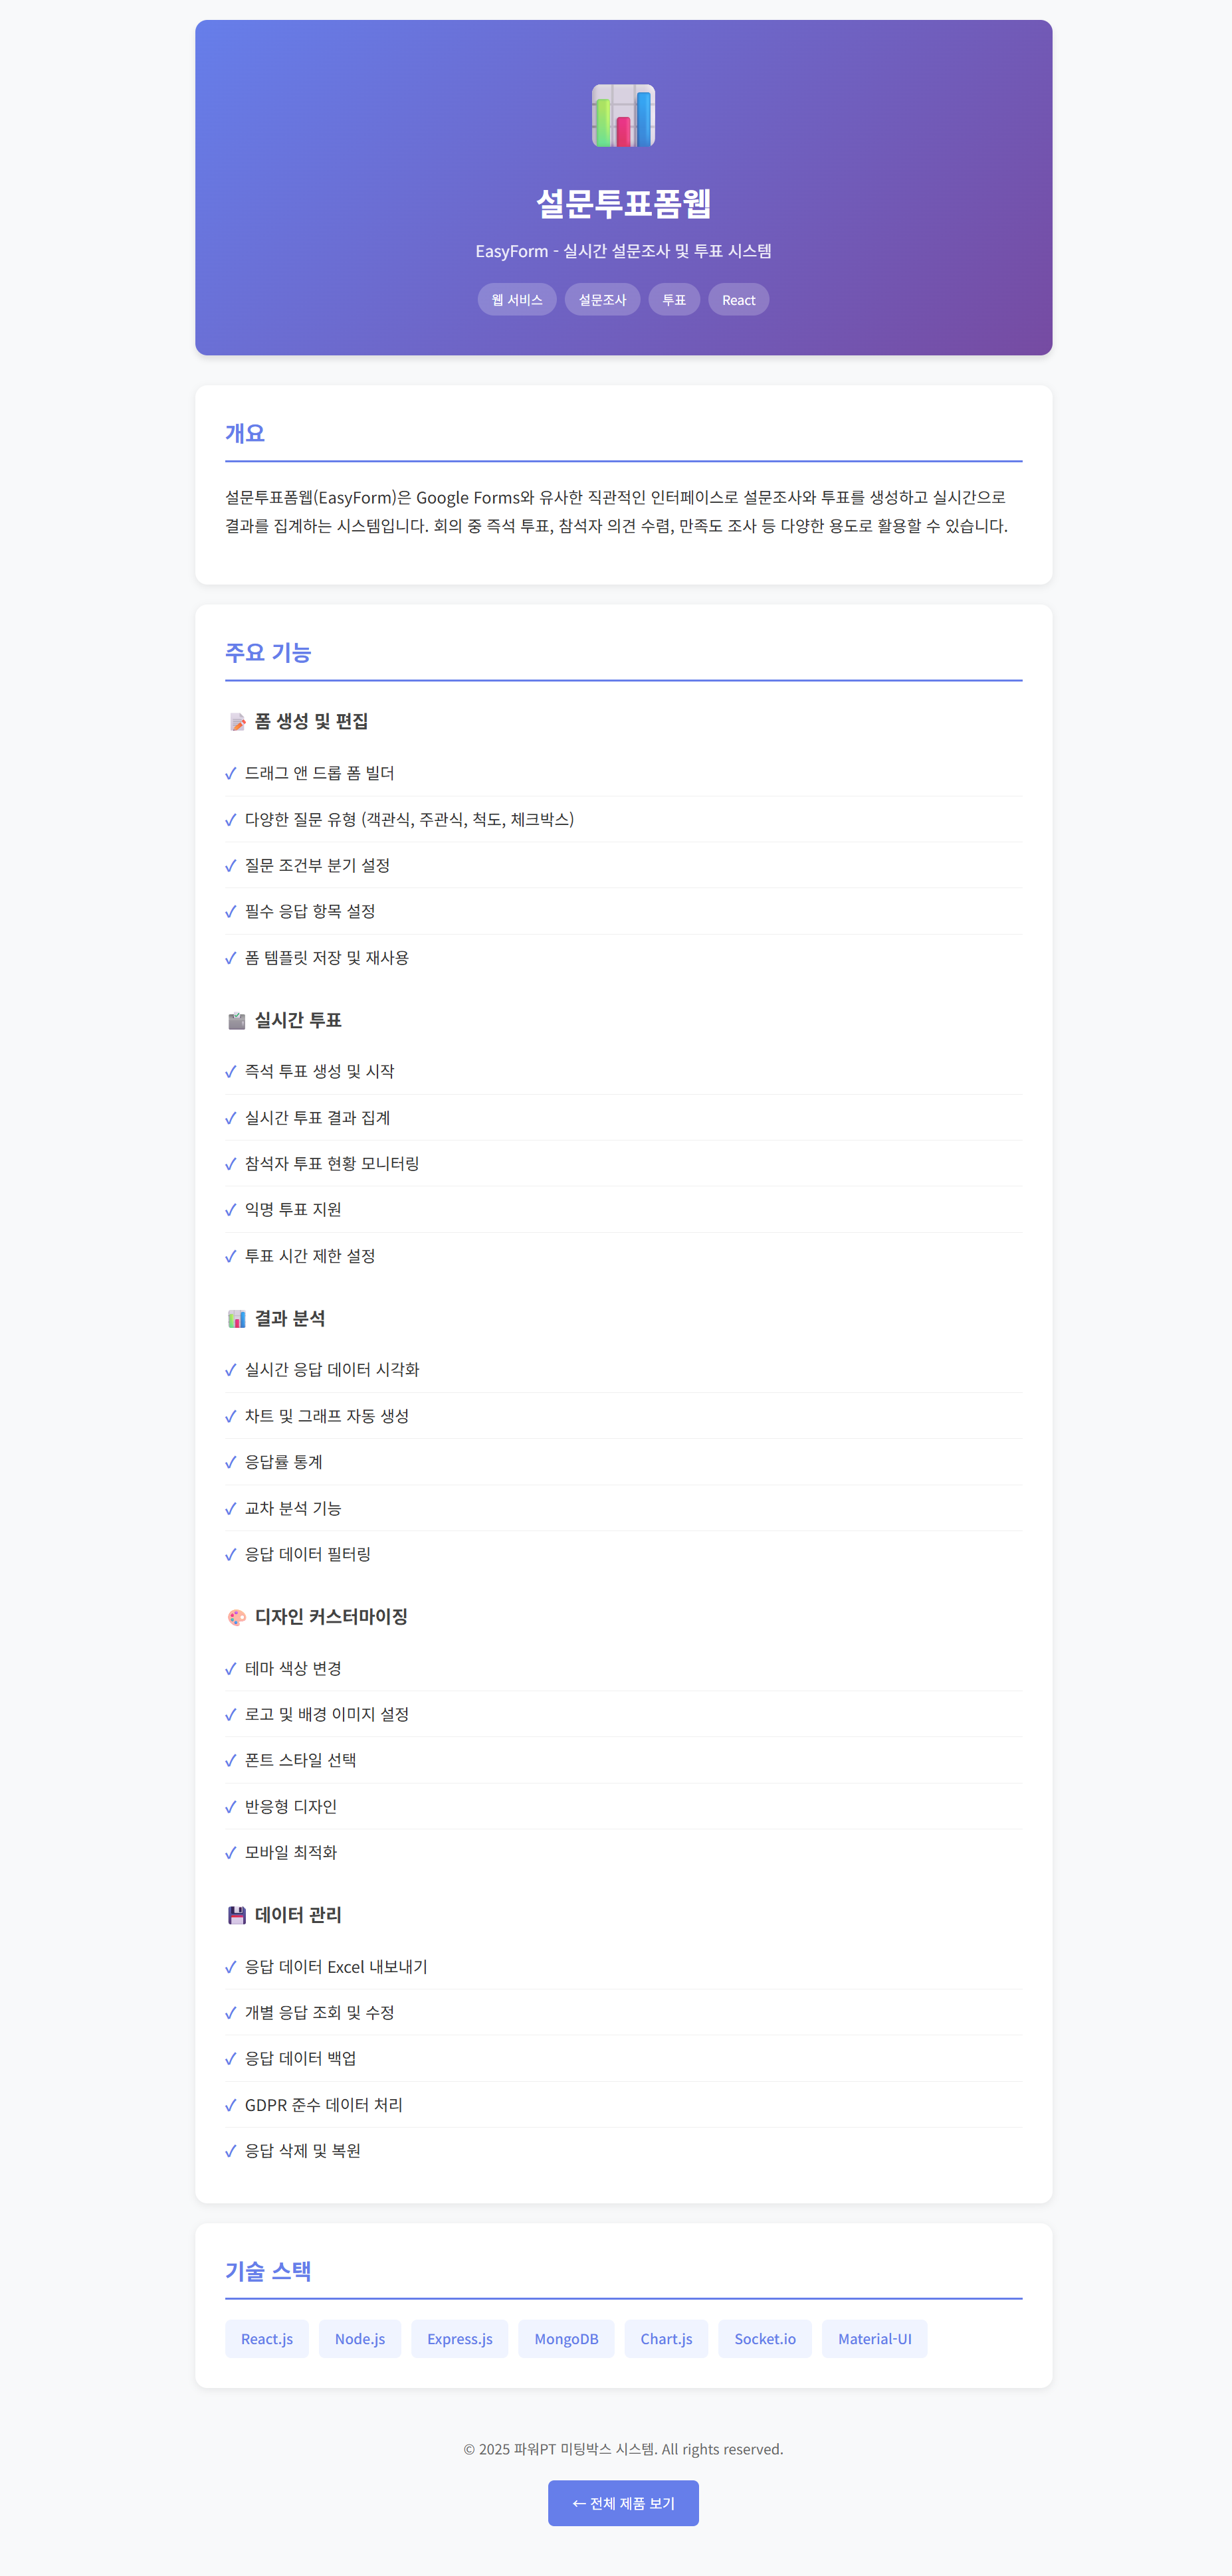
Task: Click the Material-UI tech chip
Action: tap(874, 2339)
